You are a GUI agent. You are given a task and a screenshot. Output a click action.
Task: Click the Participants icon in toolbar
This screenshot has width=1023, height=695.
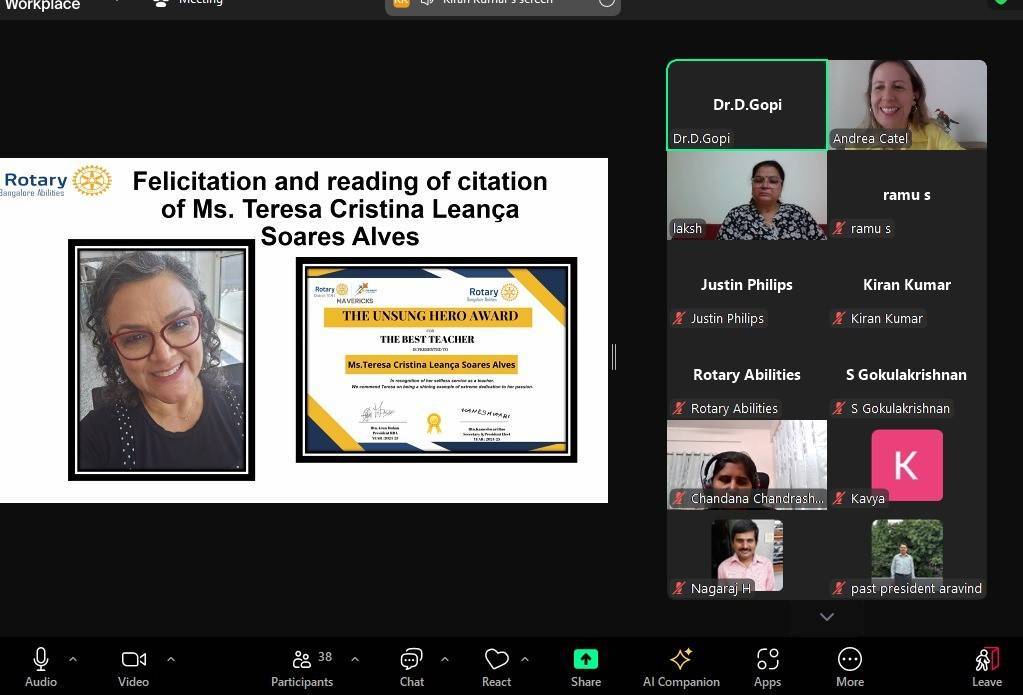301,660
